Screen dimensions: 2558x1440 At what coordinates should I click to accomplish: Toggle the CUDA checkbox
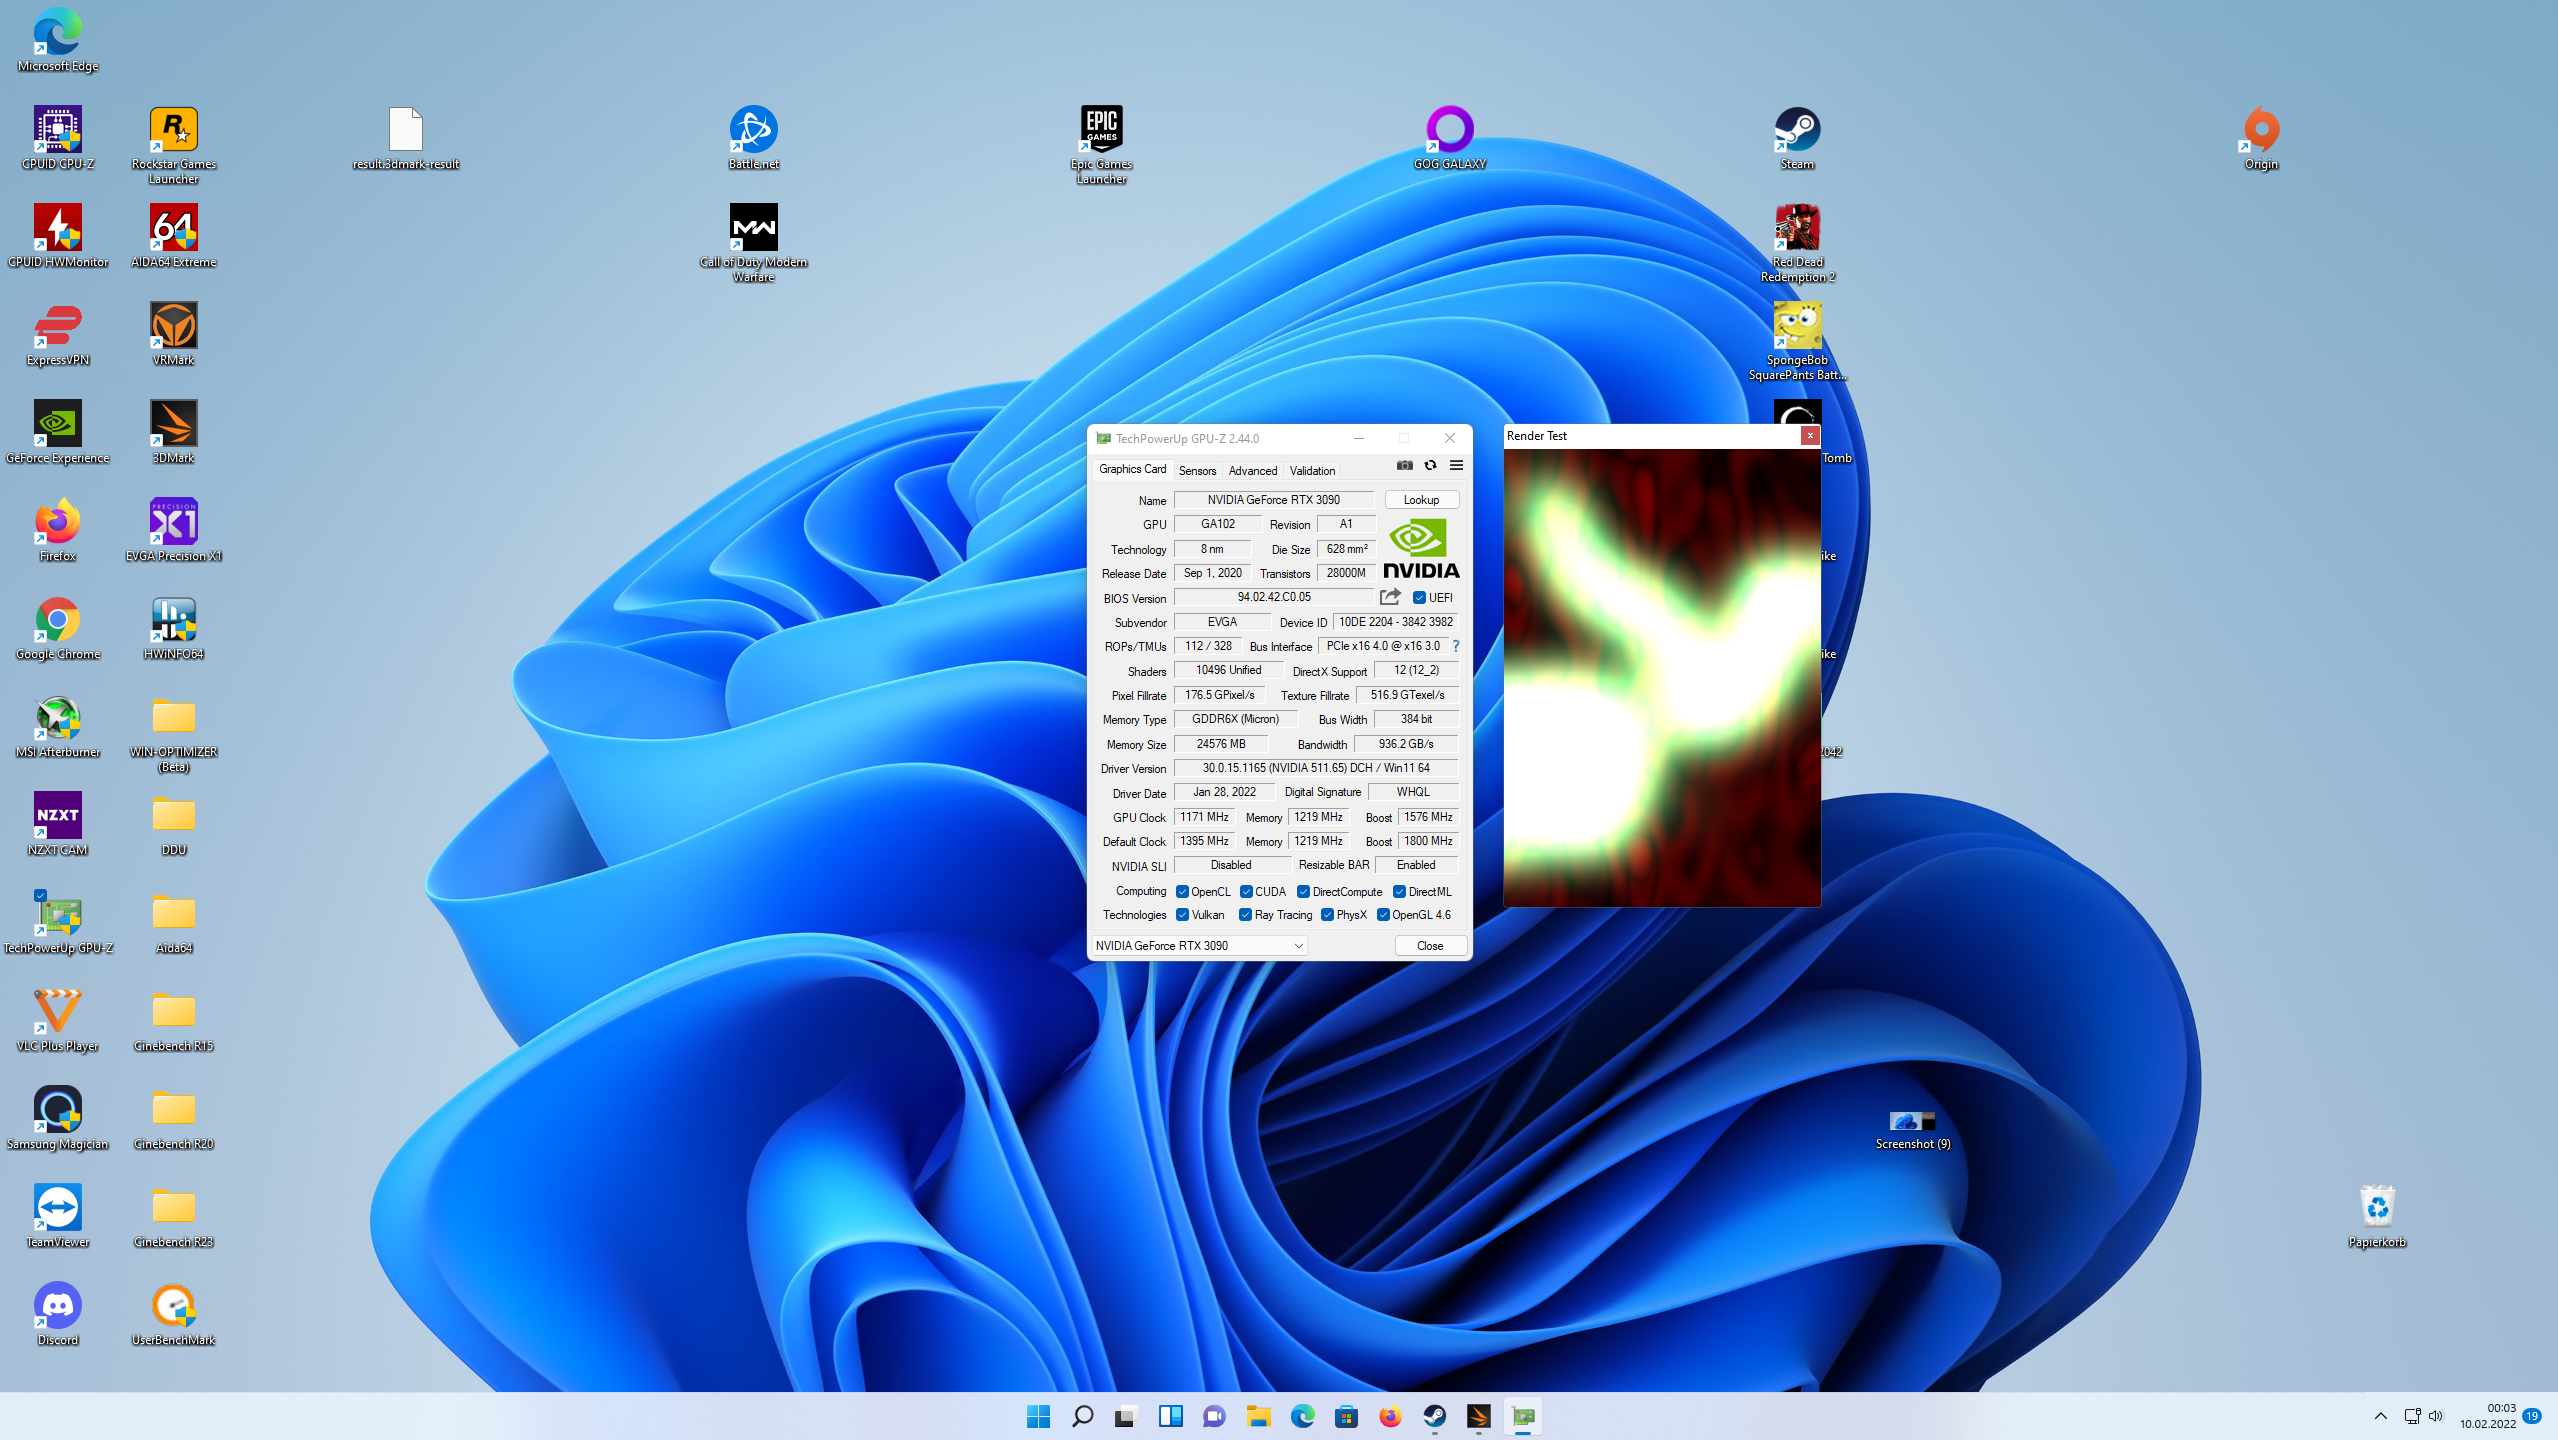(1246, 892)
